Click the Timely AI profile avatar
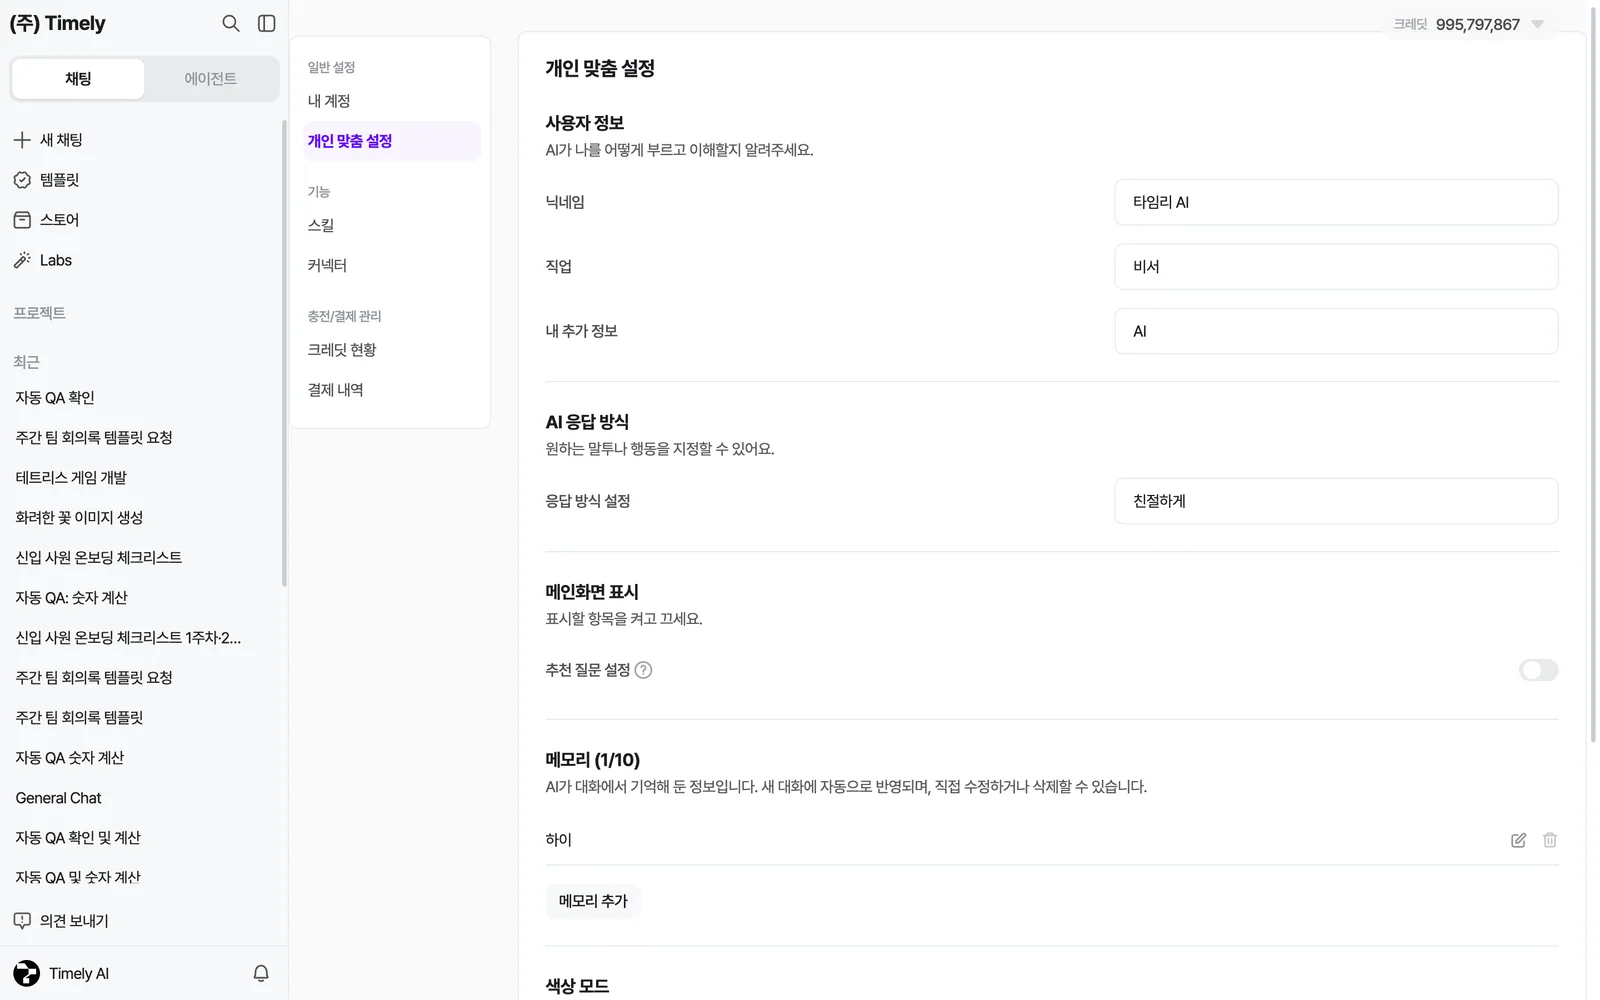Screen dimensions: 1600x1000 [x=27, y=973]
